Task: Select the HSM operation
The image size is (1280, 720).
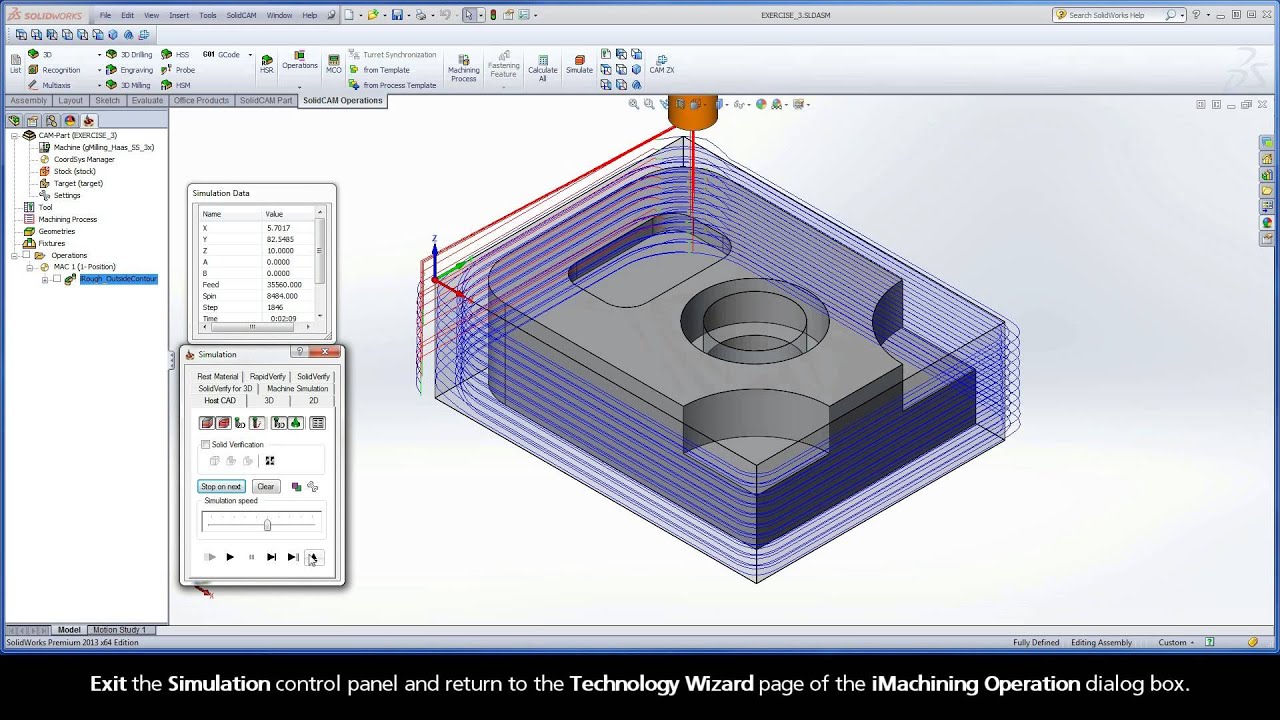Action: tap(176, 85)
